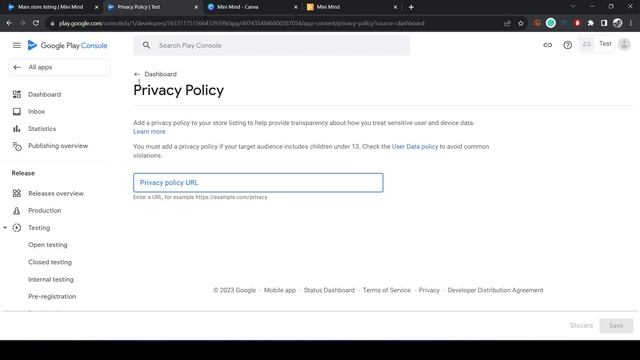Open the hamburger navigation menu
The height and width of the screenshot is (360, 640).
click(16, 45)
